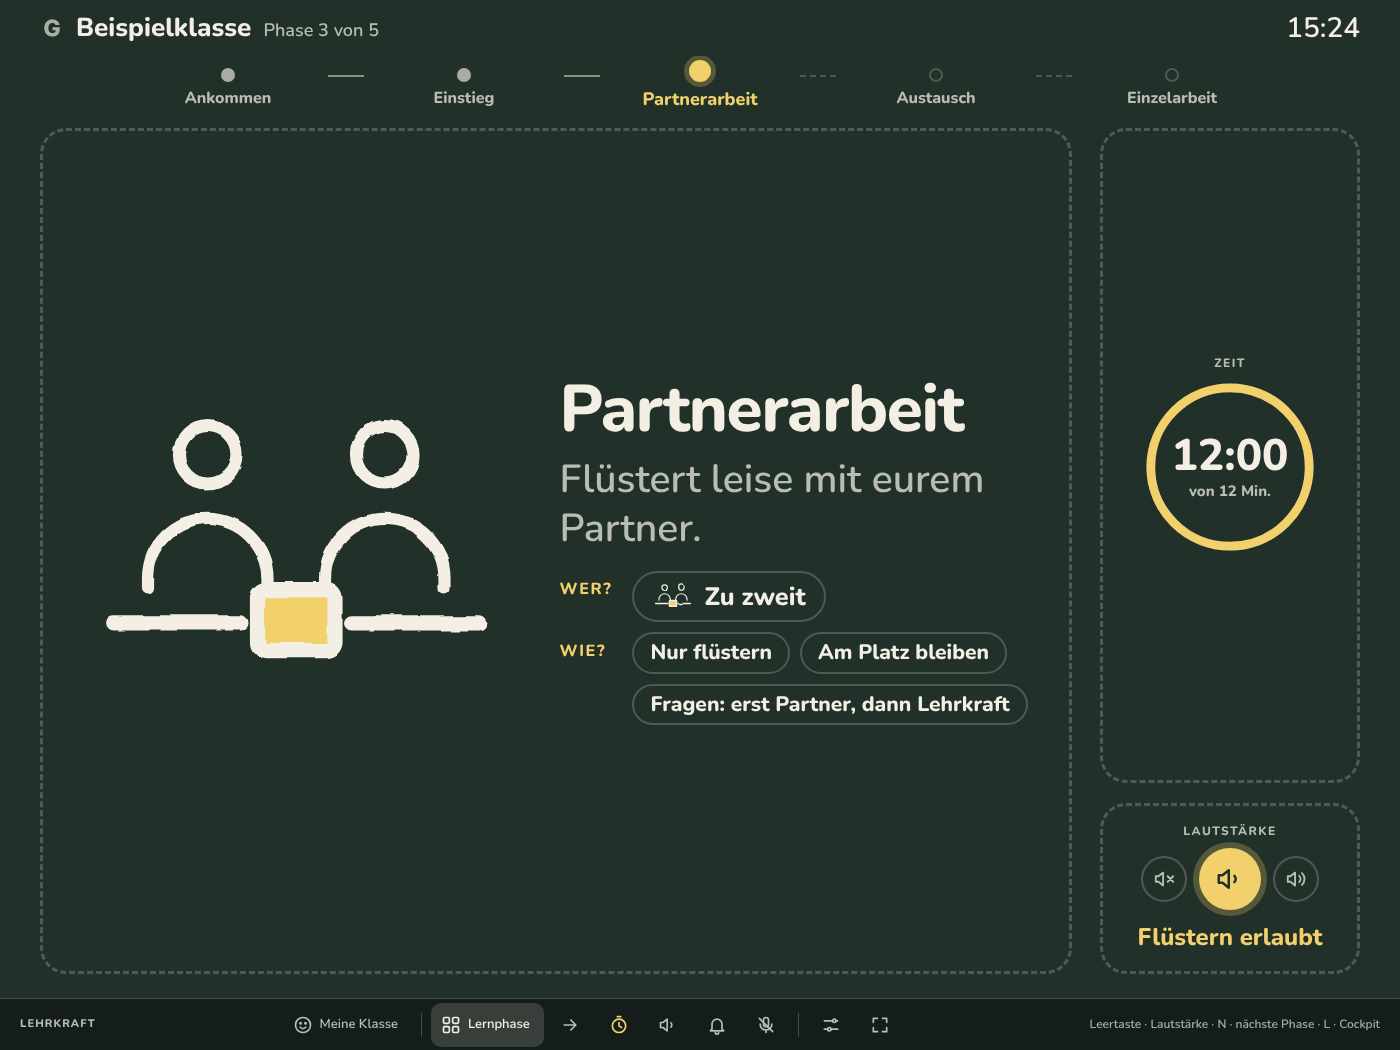Select the whisper volume level button
The height and width of the screenshot is (1050, 1400).
pos(1230,879)
